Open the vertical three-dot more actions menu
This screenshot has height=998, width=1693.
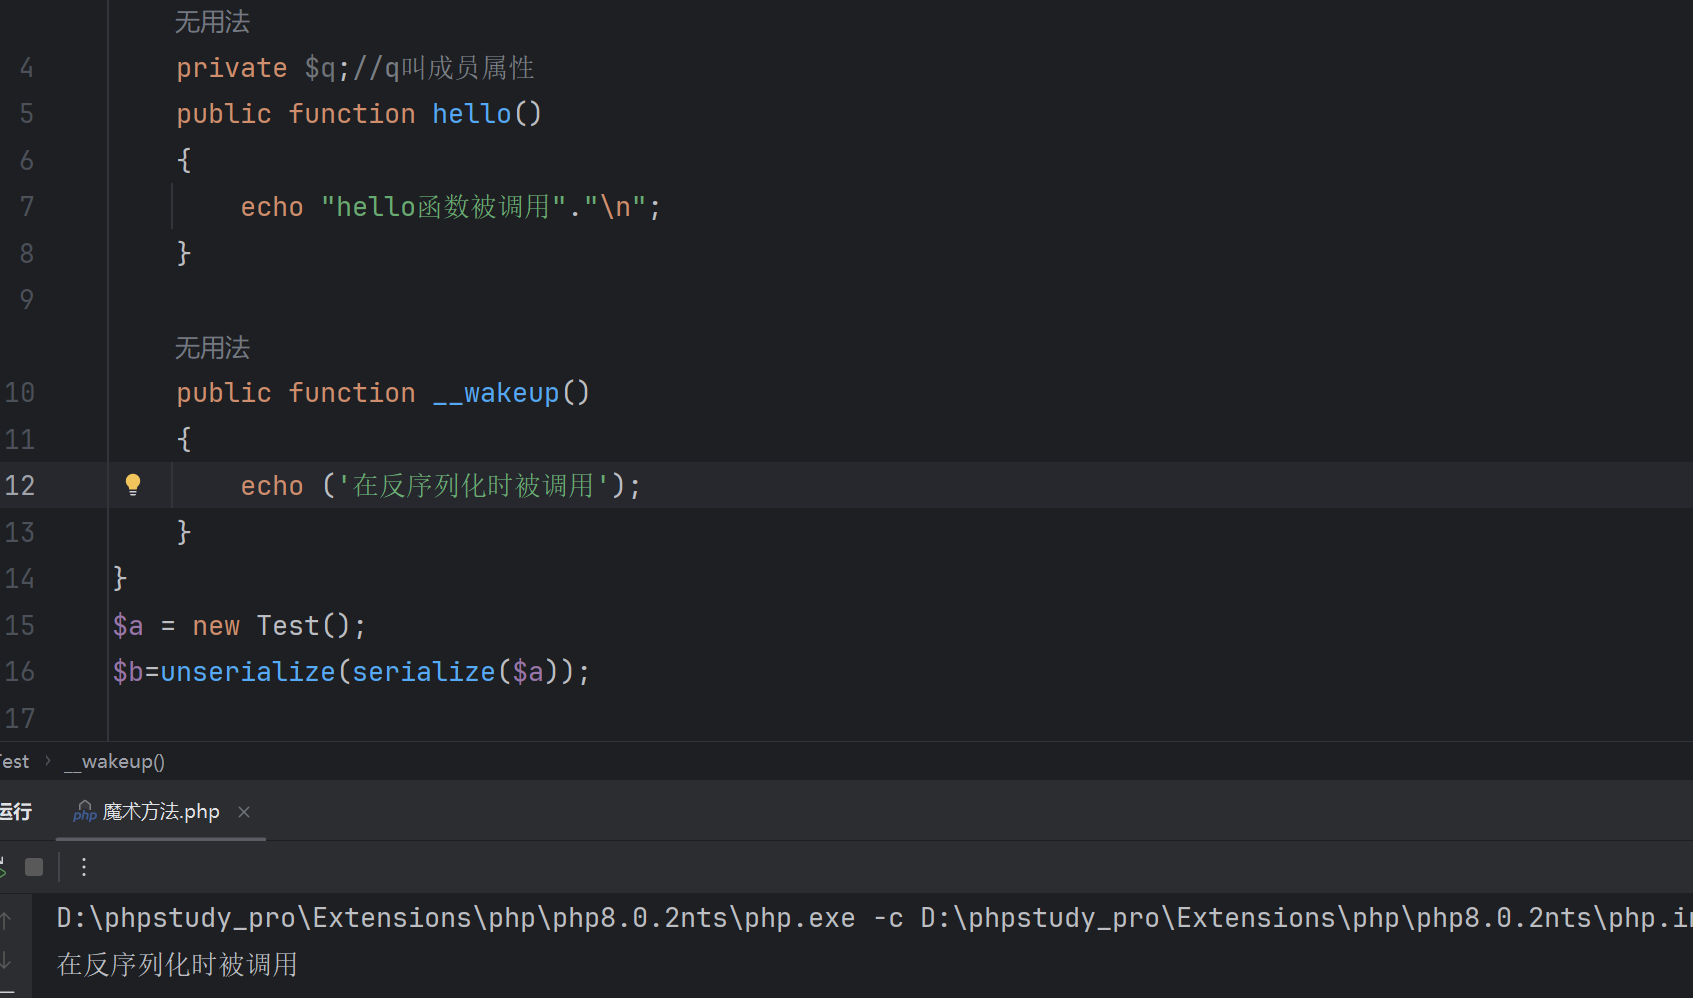[x=84, y=867]
